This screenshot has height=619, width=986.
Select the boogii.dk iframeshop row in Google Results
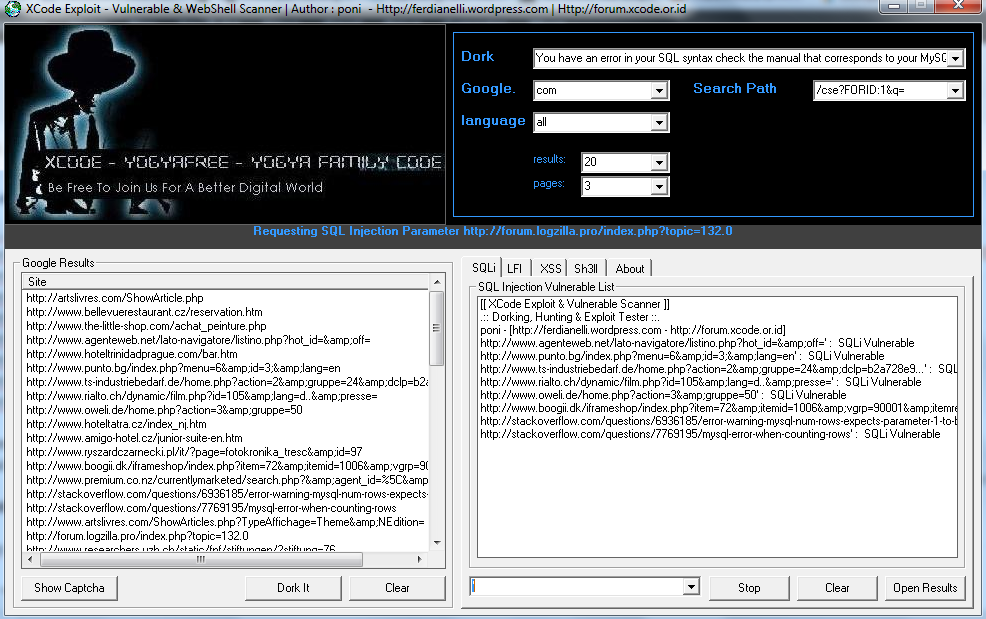pos(226,466)
